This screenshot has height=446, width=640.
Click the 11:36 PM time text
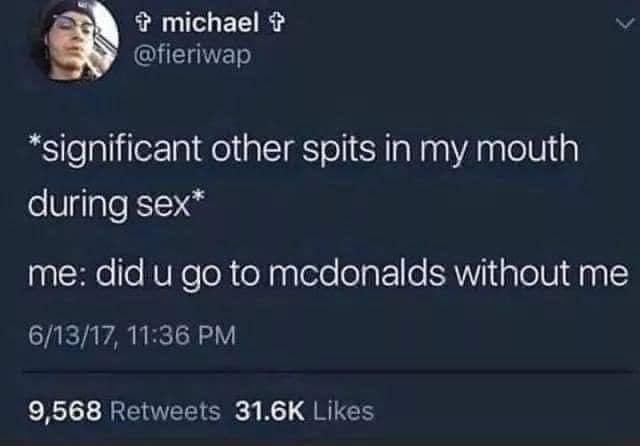click(x=182, y=336)
